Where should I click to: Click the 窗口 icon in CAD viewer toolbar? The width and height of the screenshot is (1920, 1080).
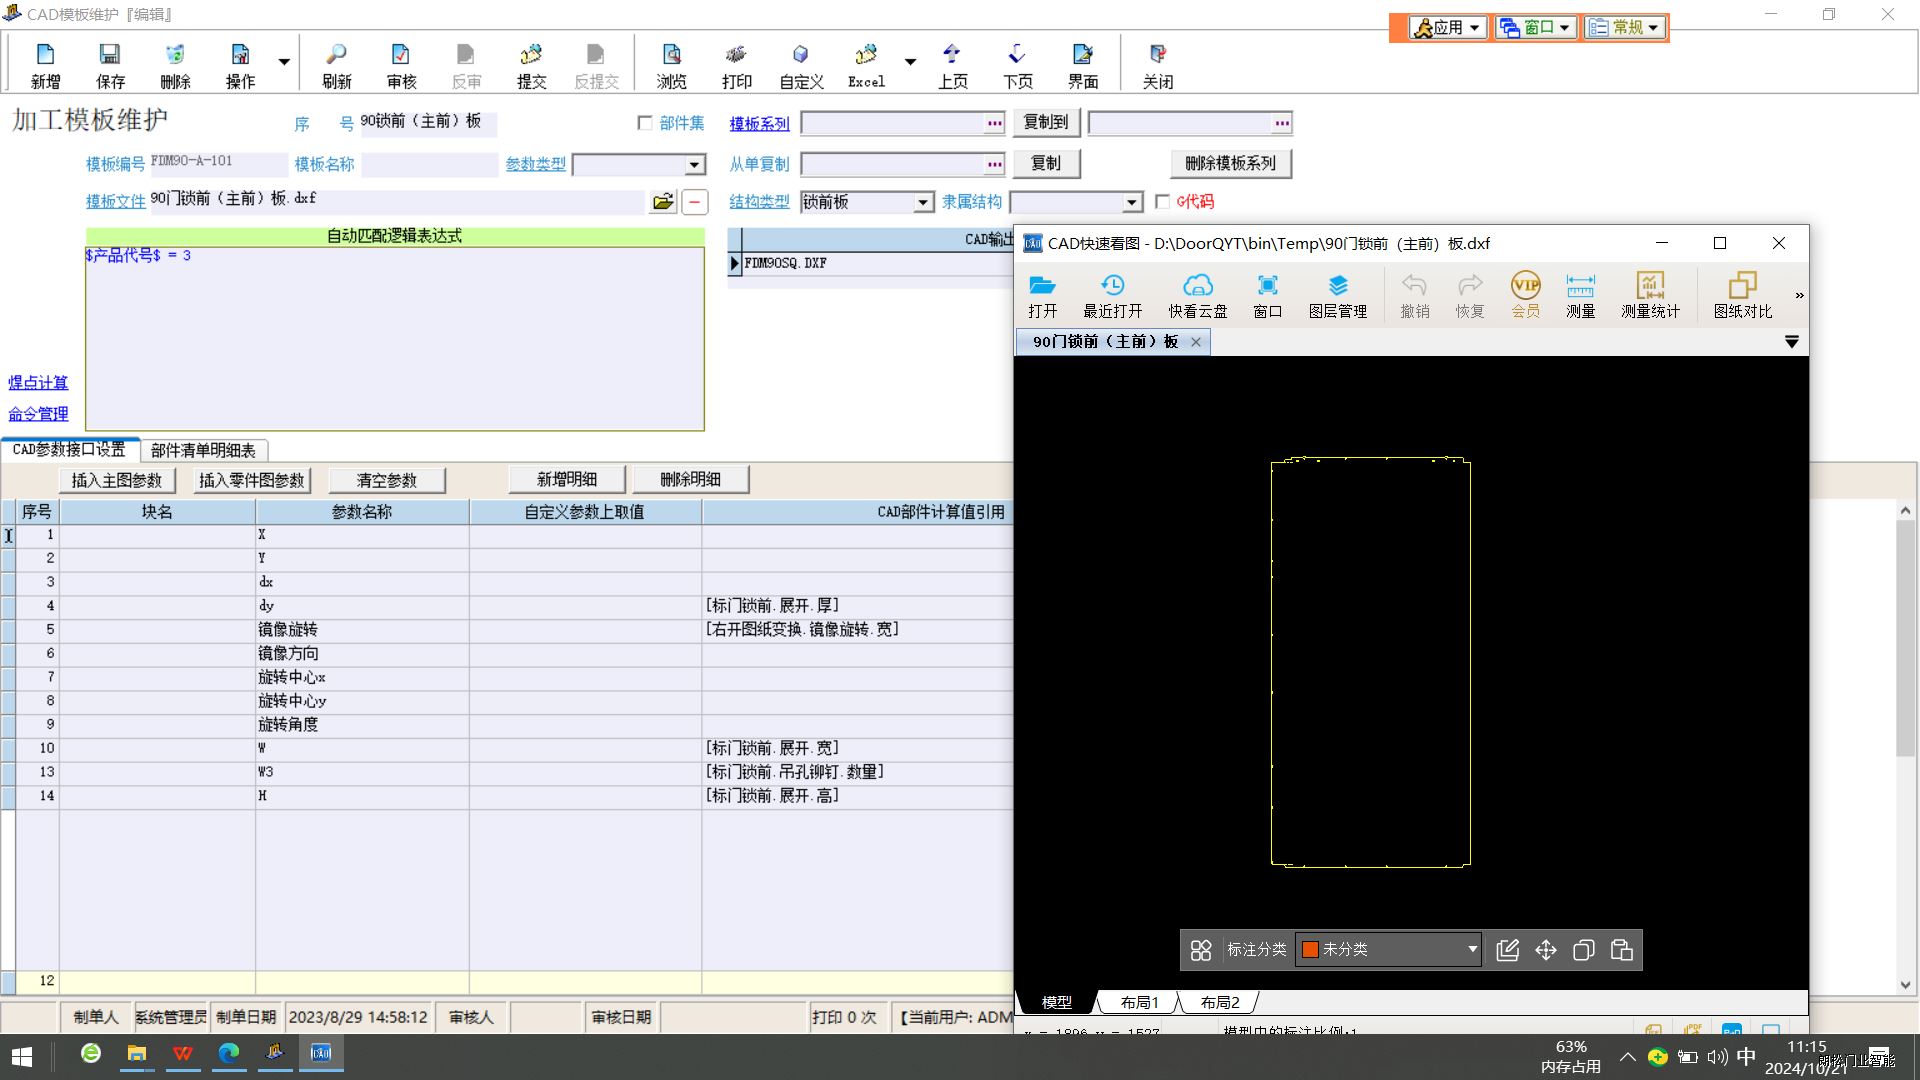[1267, 296]
